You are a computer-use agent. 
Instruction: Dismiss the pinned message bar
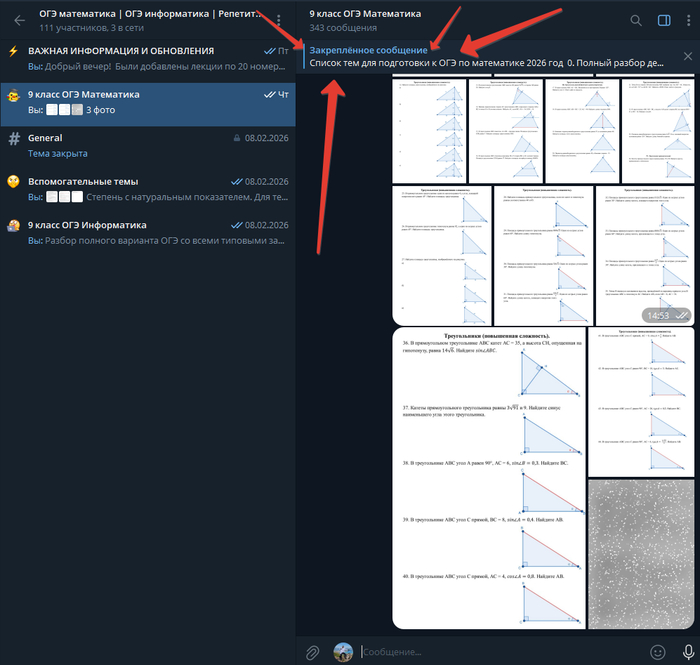click(688, 56)
